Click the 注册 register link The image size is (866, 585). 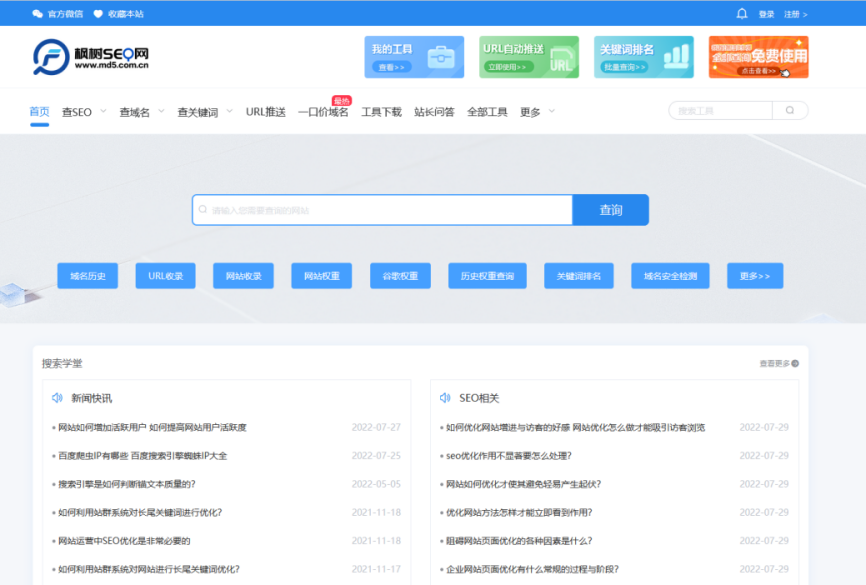[796, 14]
